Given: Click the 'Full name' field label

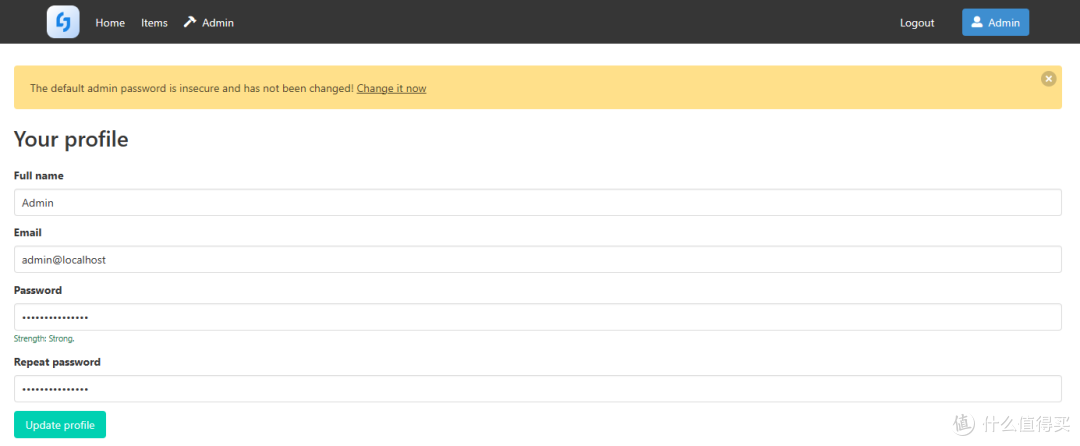Looking at the screenshot, I should point(39,176).
